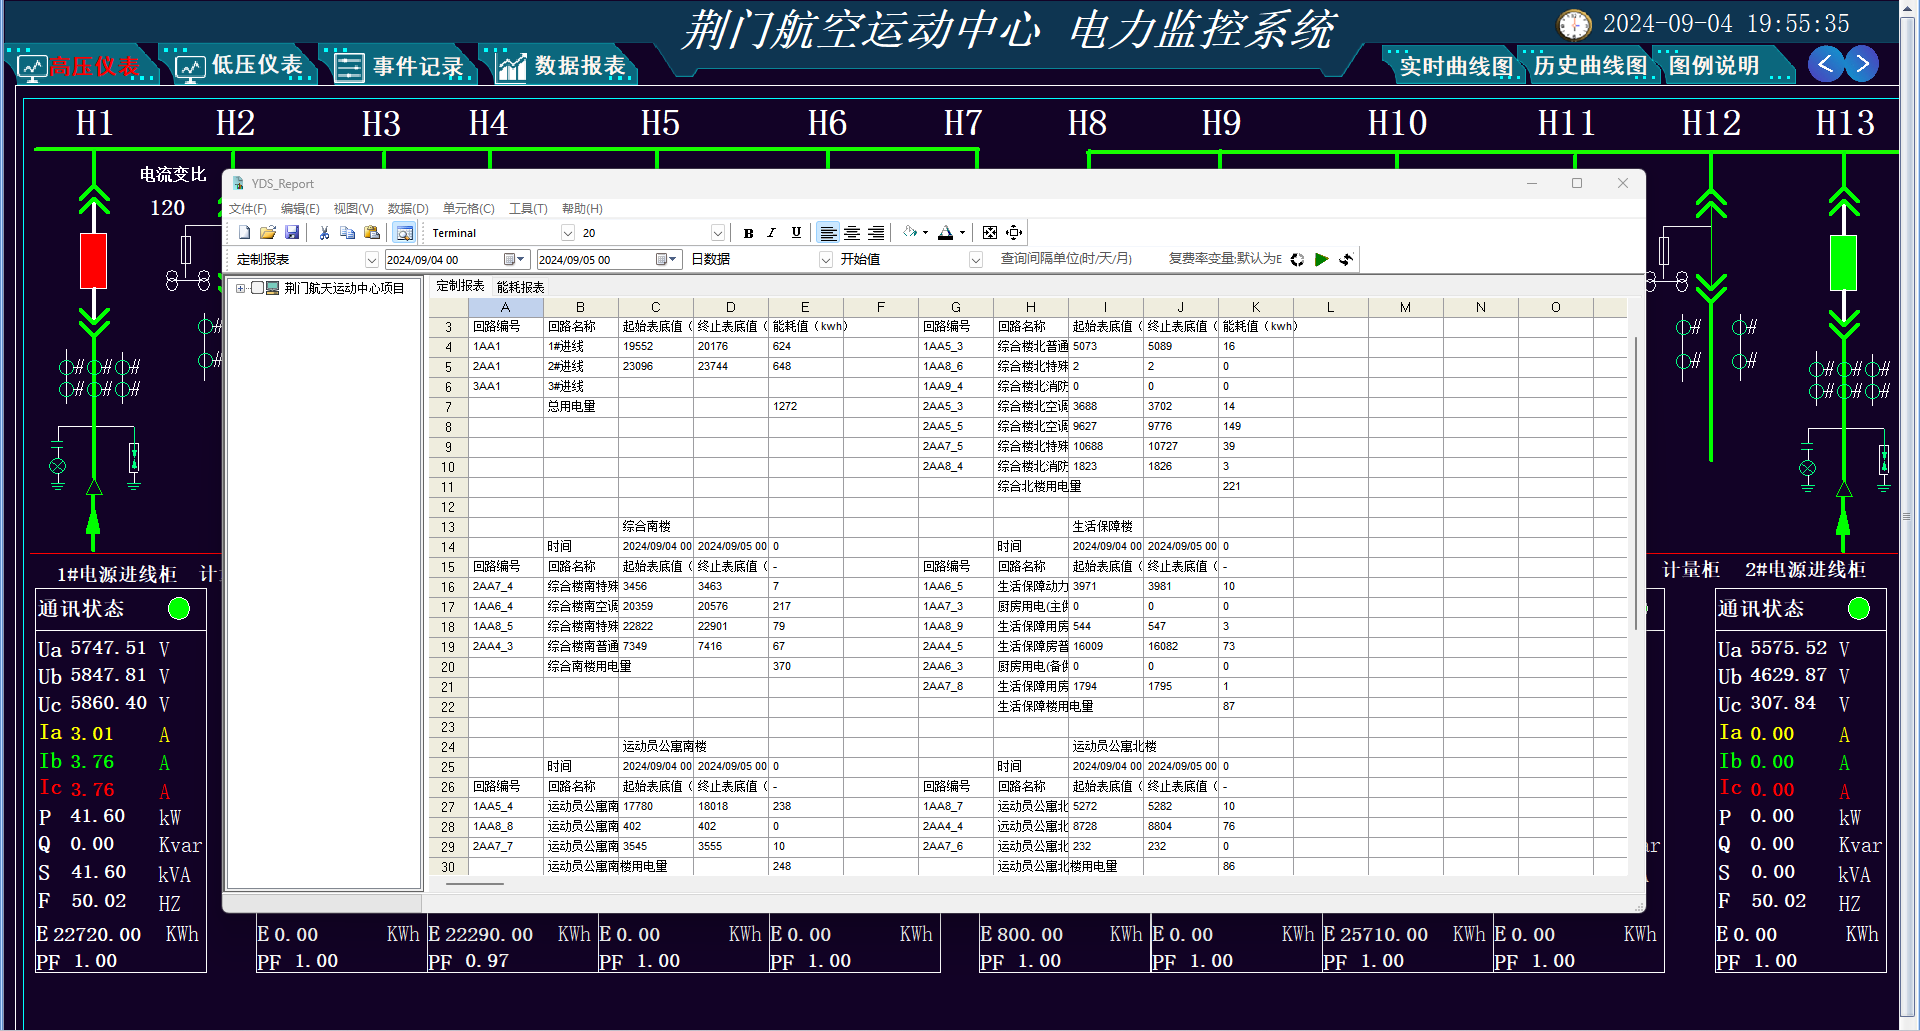The height and width of the screenshot is (1031, 1920).
Task: Open the 帮助(H) menu
Action: click(582, 209)
